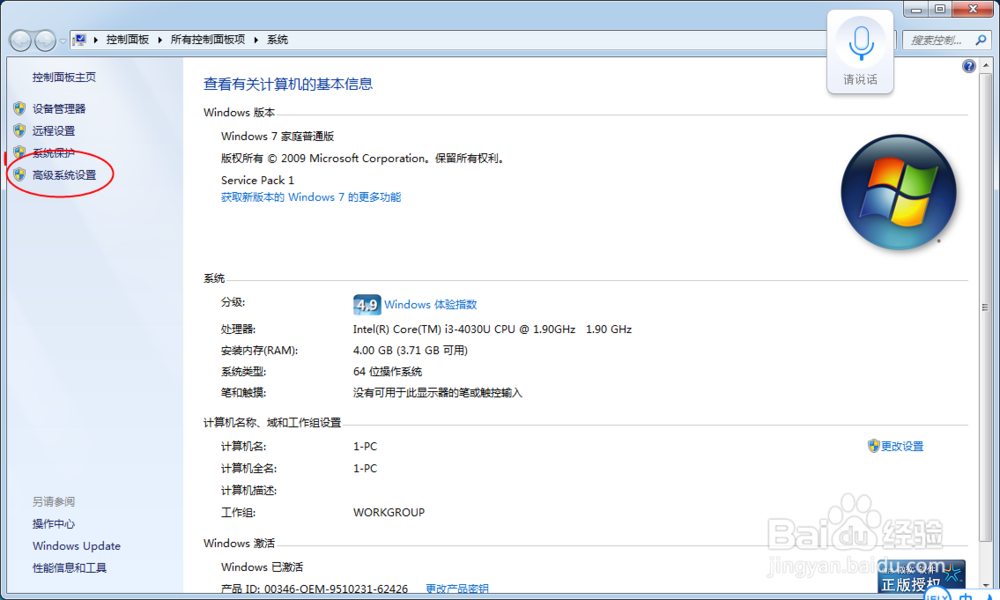The image size is (1000, 600).
Task: Click the magnifier search icon
Action: pos(981,40)
